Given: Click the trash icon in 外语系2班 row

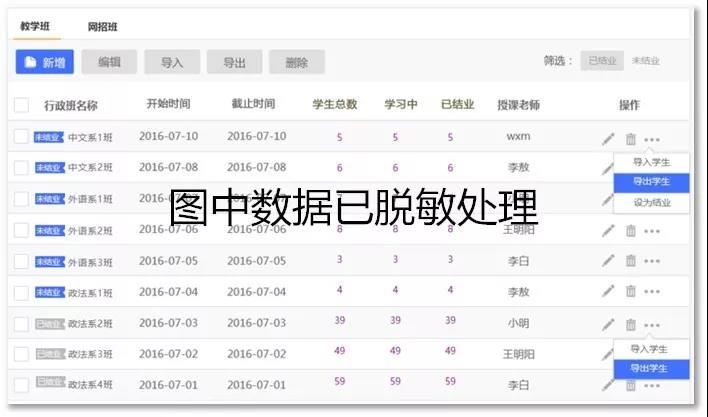Looking at the screenshot, I should [630, 231].
